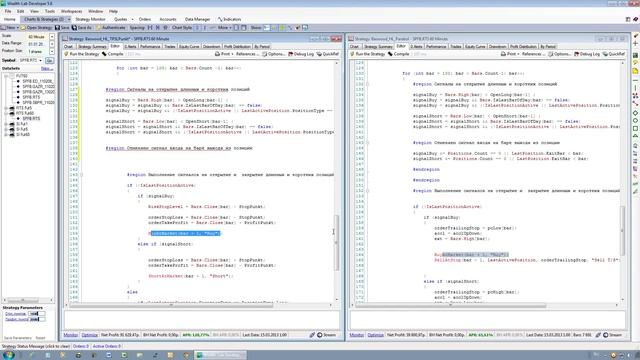Open Options in right strategy window

coord(560,54)
